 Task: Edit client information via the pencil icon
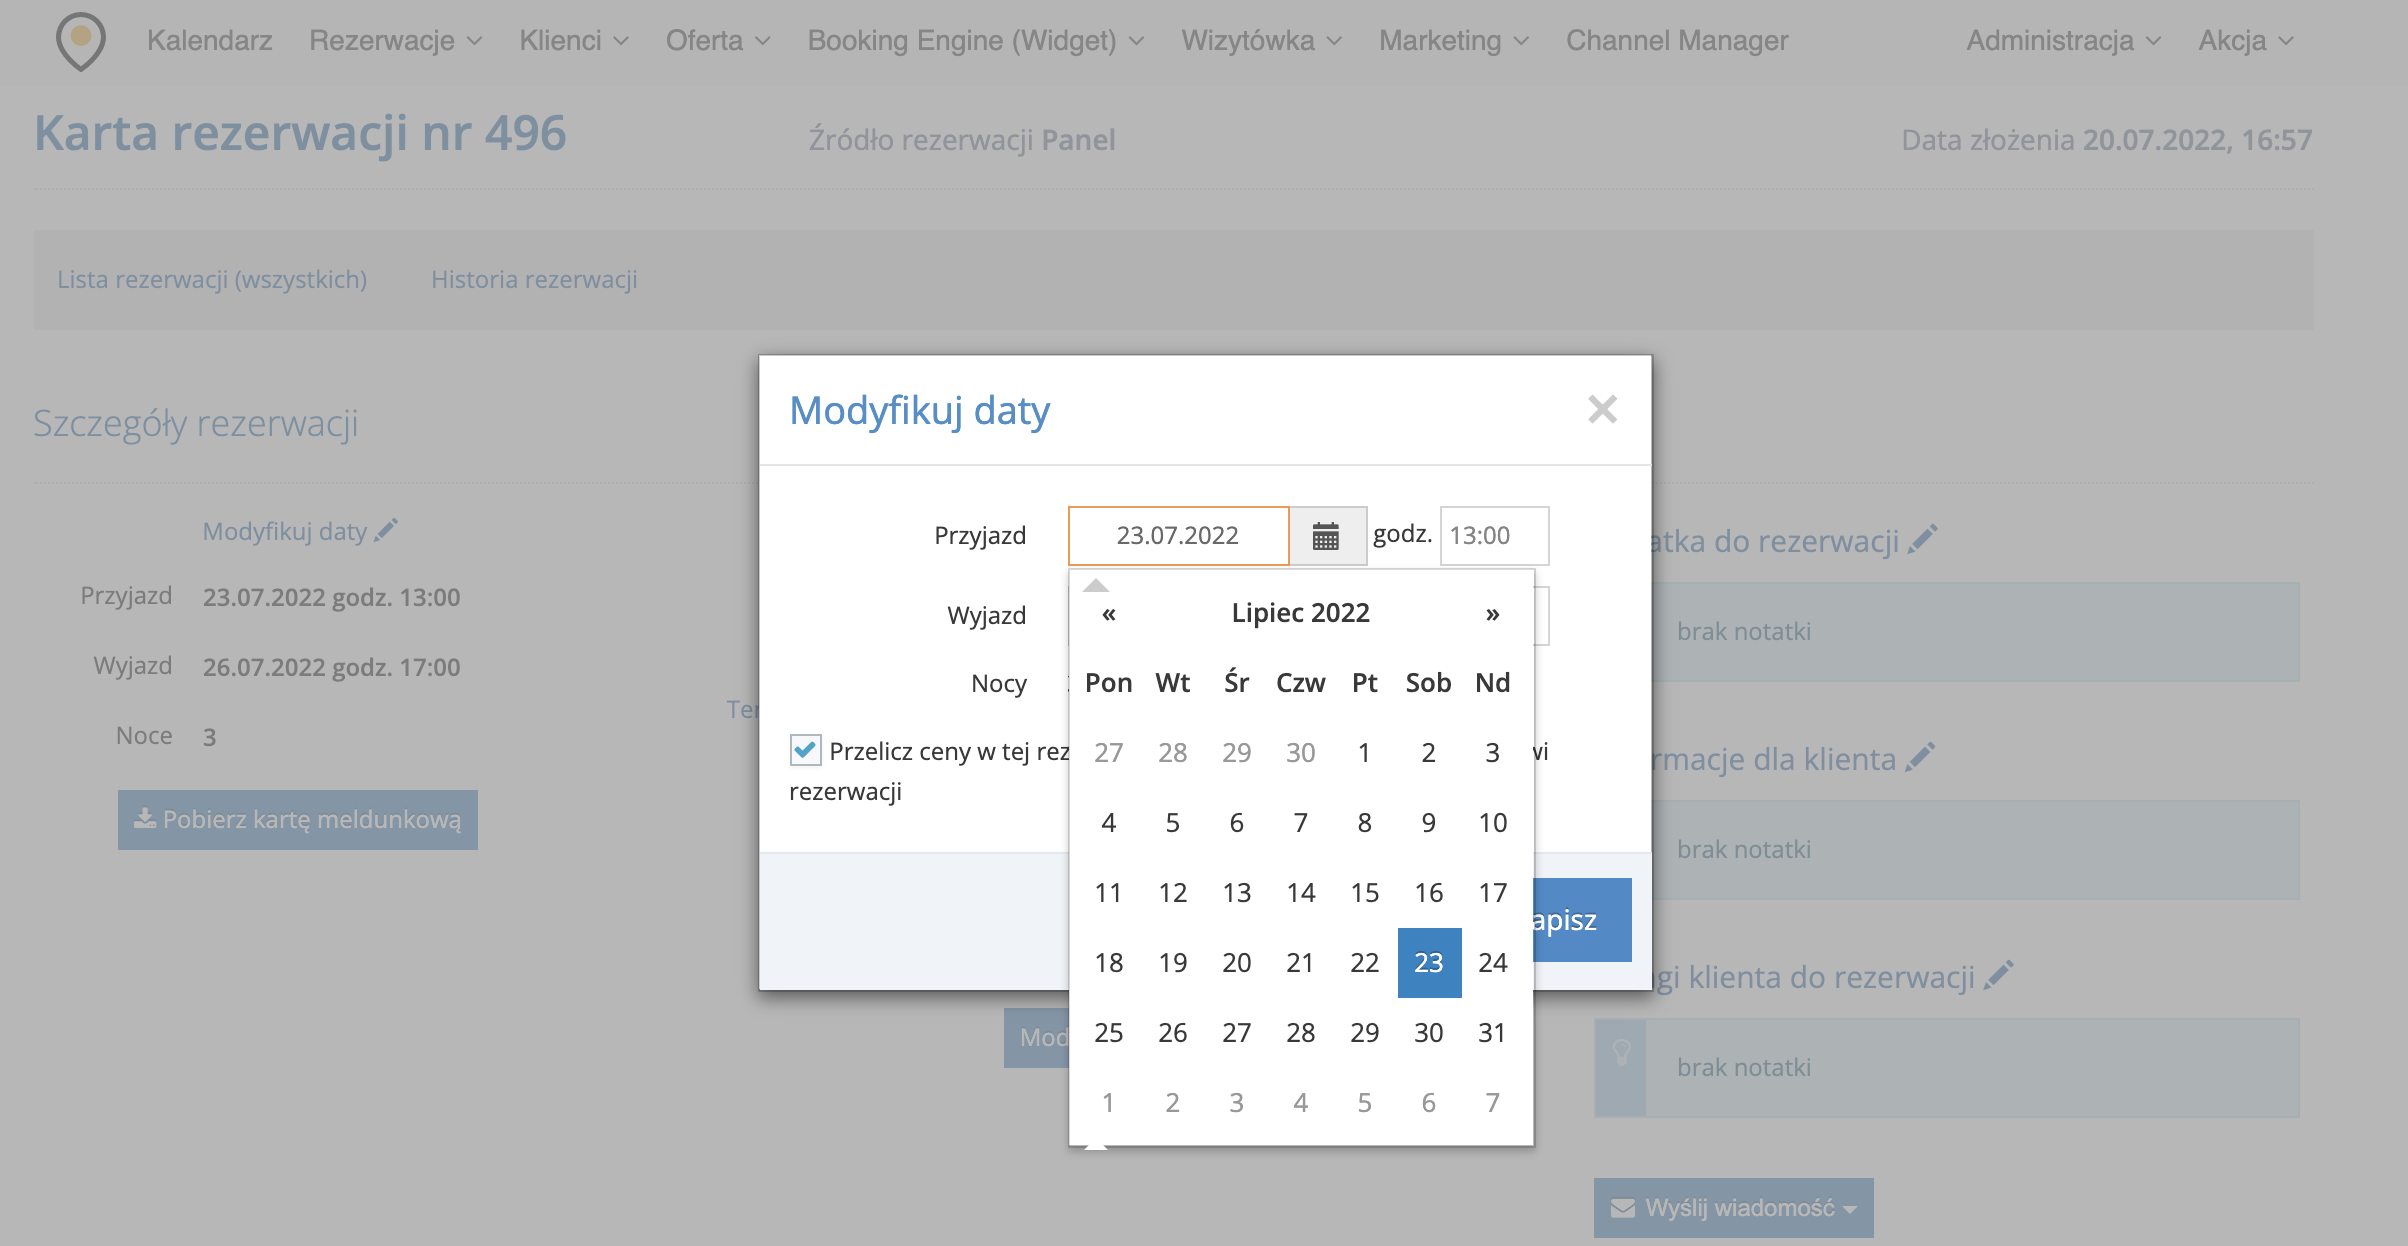tap(1920, 758)
